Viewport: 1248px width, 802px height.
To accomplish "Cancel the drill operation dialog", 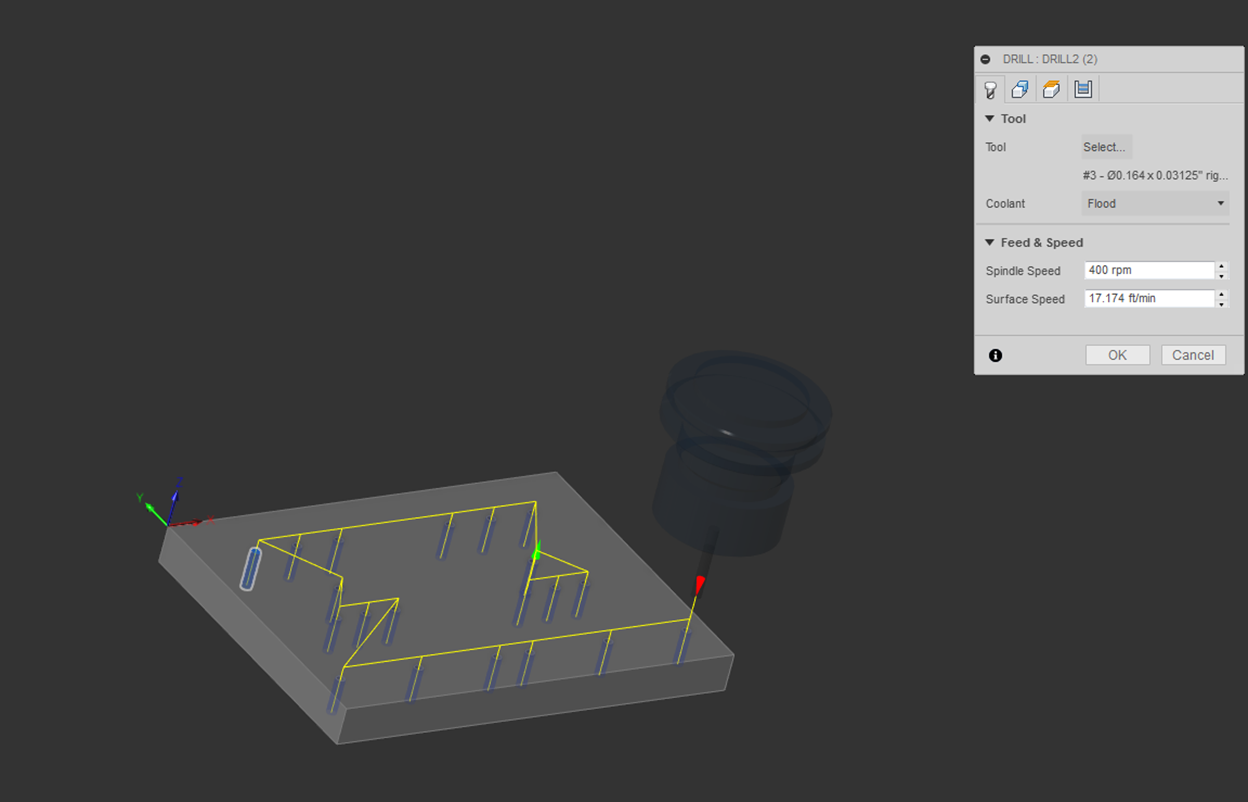I will [x=1193, y=355].
